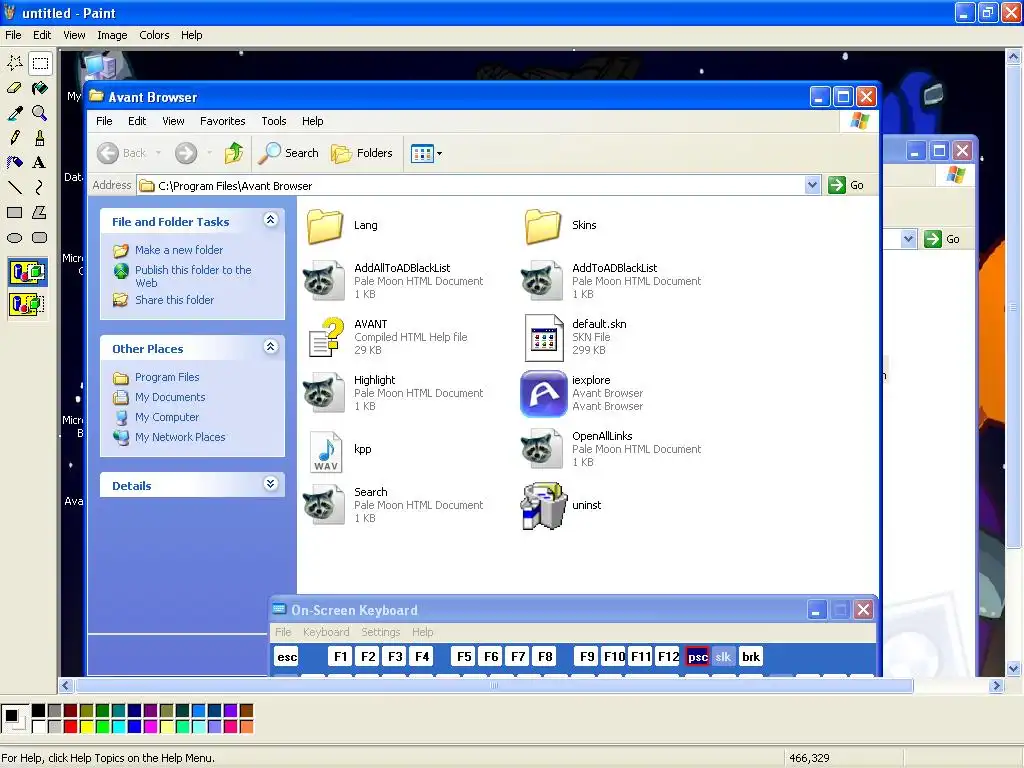Viewport: 1024px width, 768px height.
Task: Activate the Pick Color eyedropper tool
Action: [x=15, y=113]
